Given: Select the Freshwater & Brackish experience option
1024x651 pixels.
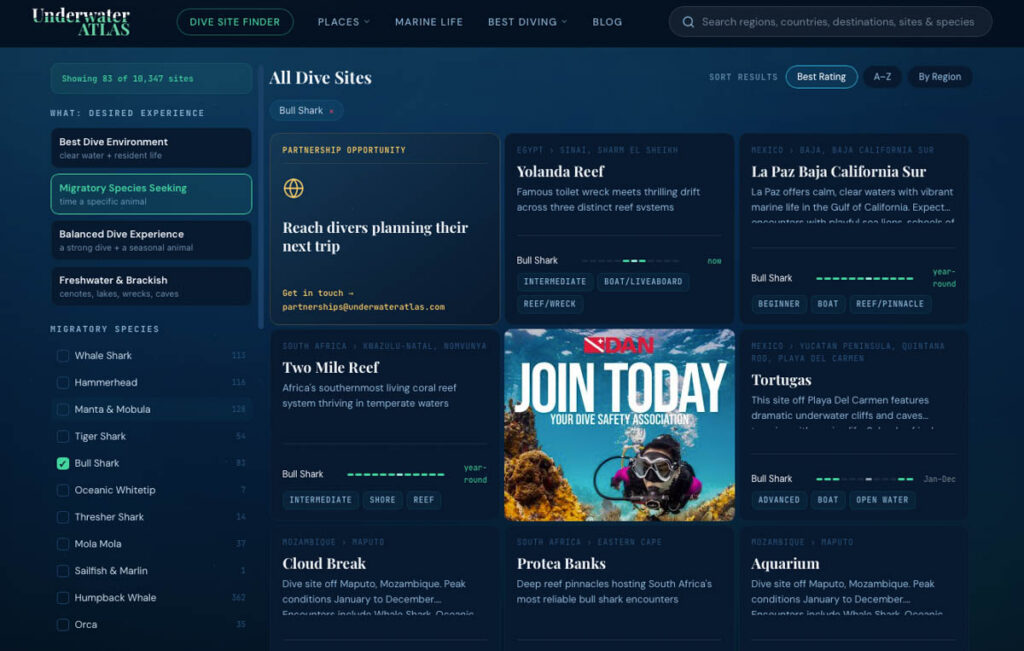Looking at the screenshot, I should (x=151, y=286).
